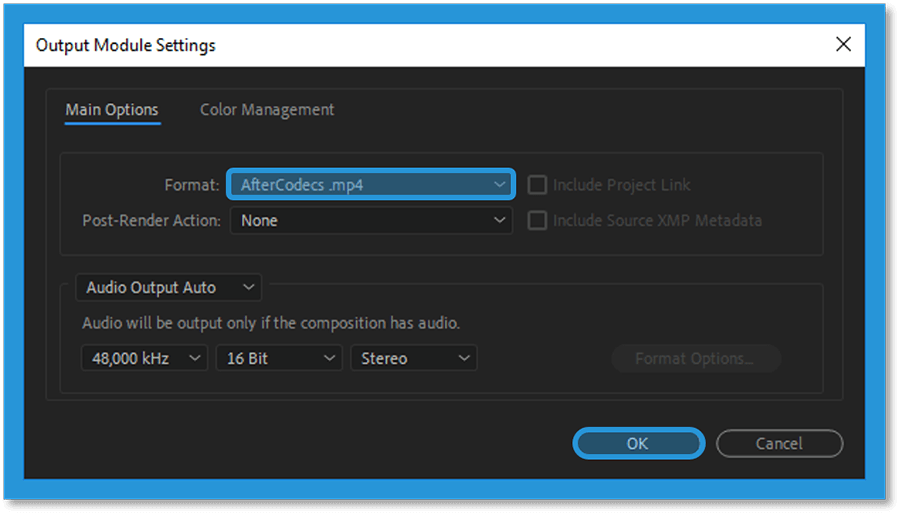Confirm settings with the OK button
This screenshot has height=514, width=900.
click(638, 443)
